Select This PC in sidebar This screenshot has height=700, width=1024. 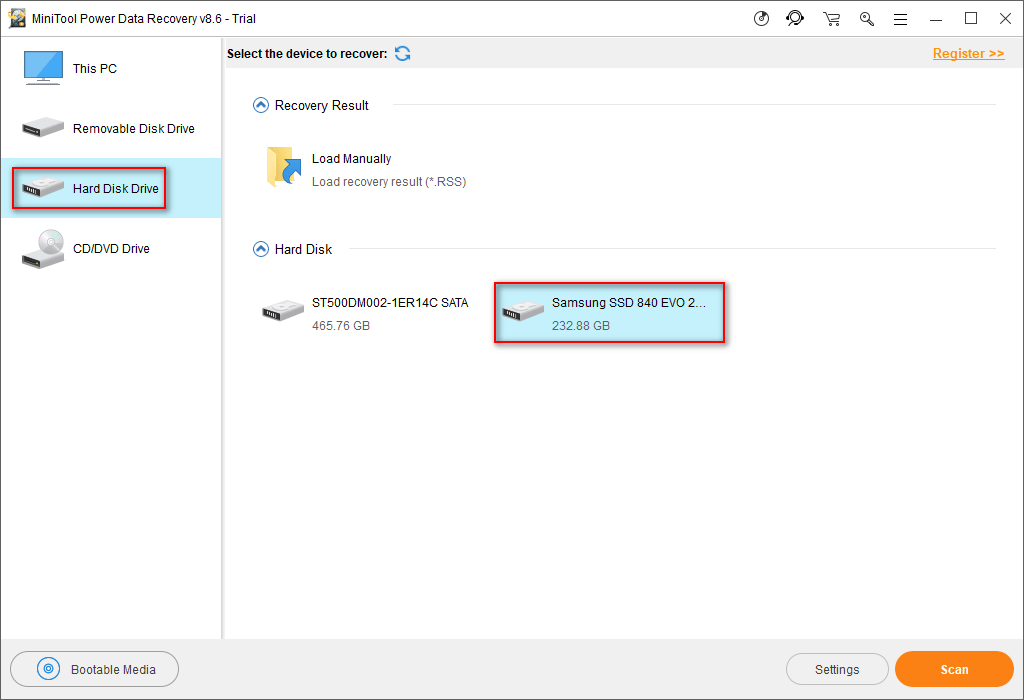[94, 69]
